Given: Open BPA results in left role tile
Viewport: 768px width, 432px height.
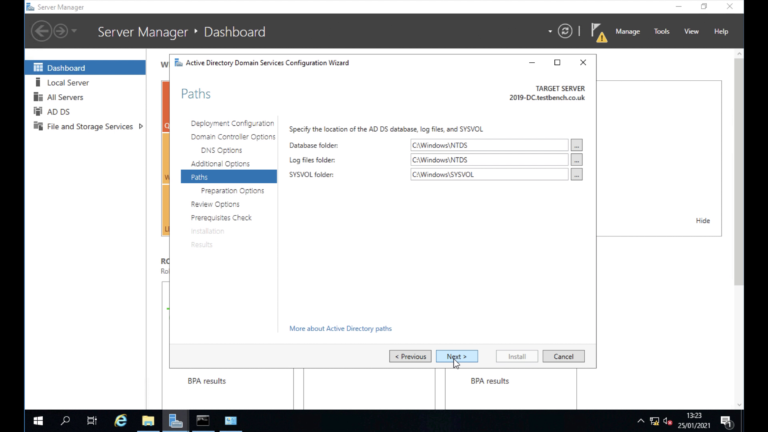Looking at the screenshot, I should tap(207, 381).
